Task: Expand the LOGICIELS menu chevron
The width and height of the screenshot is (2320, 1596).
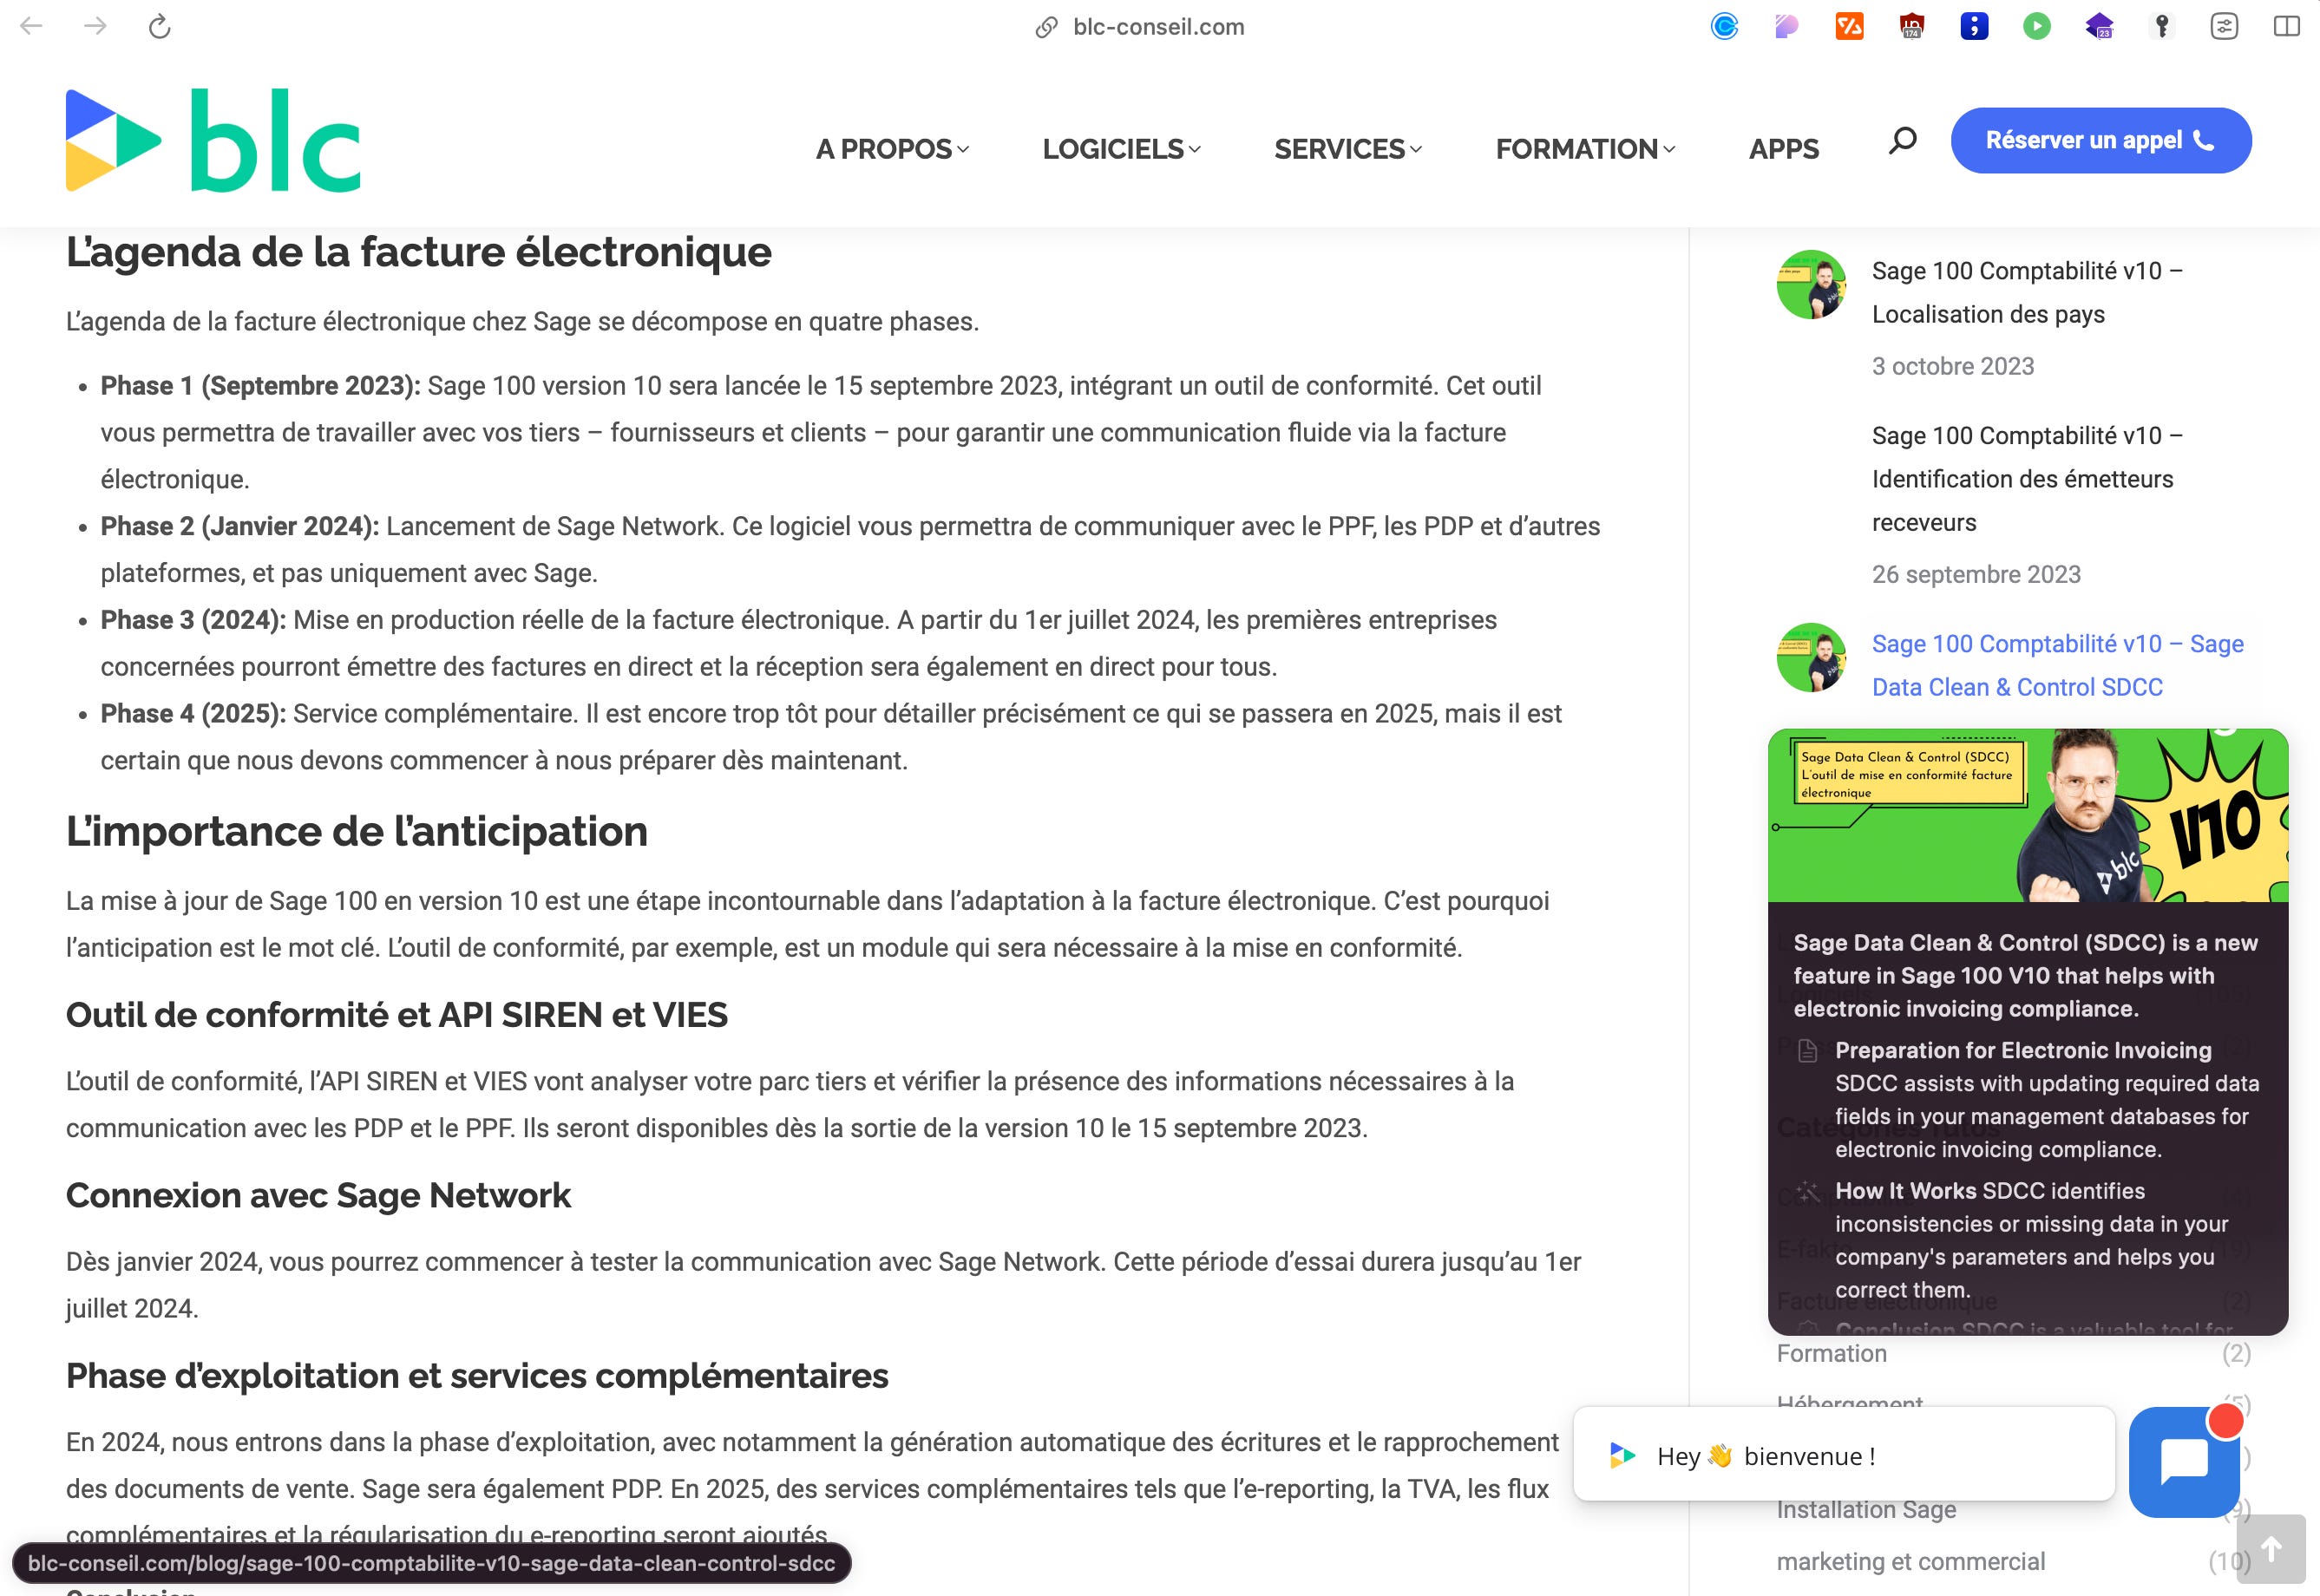Action: [1194, 149]
